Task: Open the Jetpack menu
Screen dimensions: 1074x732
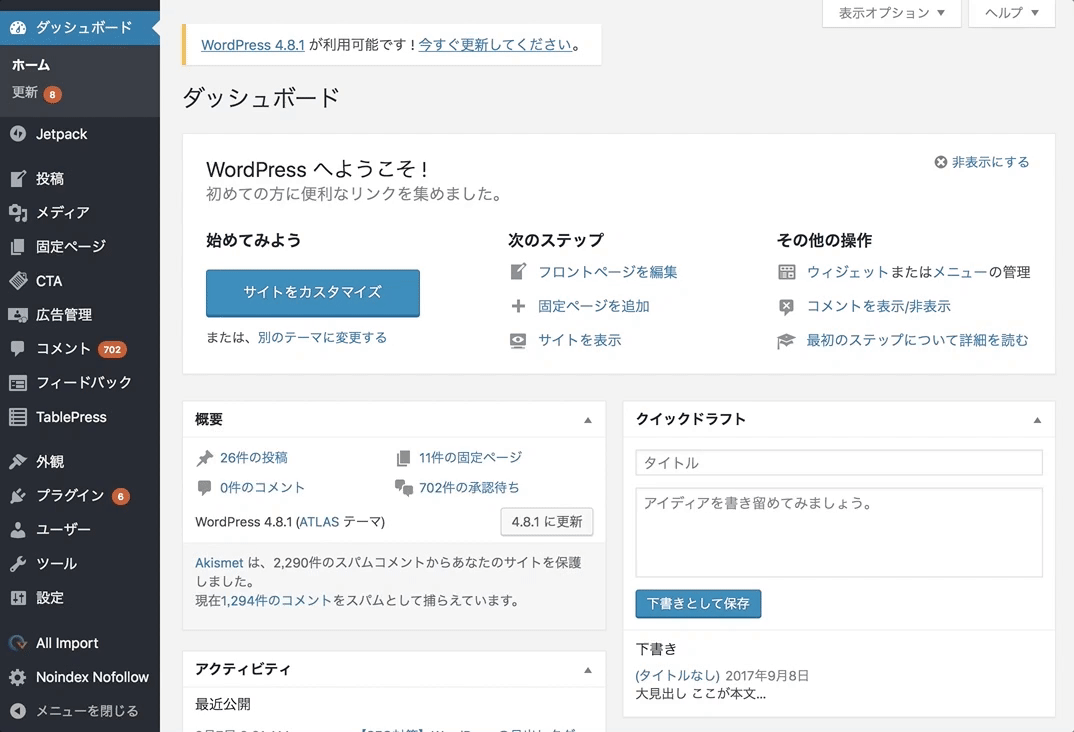Action: [x=62, y=134]
